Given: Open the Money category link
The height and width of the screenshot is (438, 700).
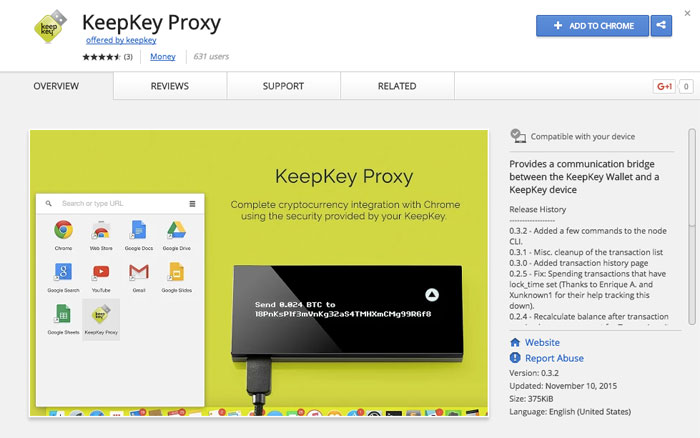Looking at the screenshot, I should 162,57.
